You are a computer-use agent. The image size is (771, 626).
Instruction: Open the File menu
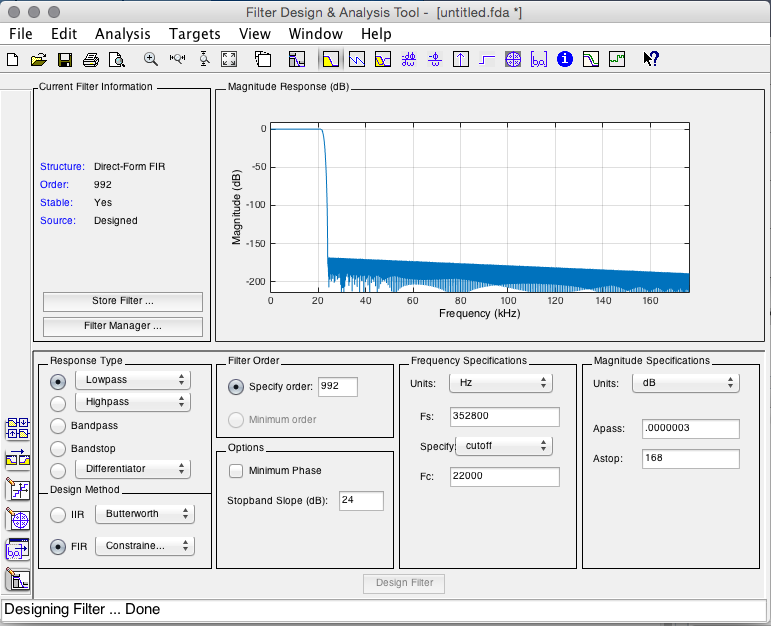[21, 34]
